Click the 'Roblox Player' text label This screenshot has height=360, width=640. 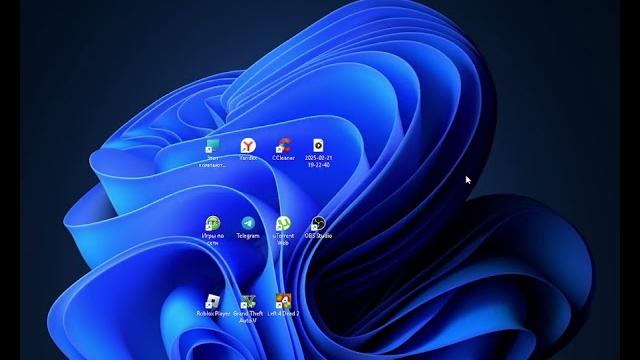tap(213, 313)
